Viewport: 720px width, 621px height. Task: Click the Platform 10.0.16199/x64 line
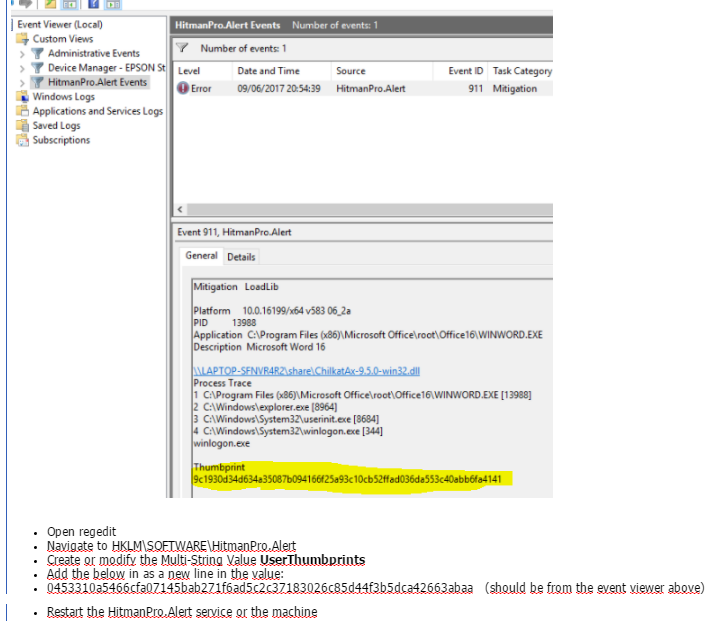pos(272,310)
